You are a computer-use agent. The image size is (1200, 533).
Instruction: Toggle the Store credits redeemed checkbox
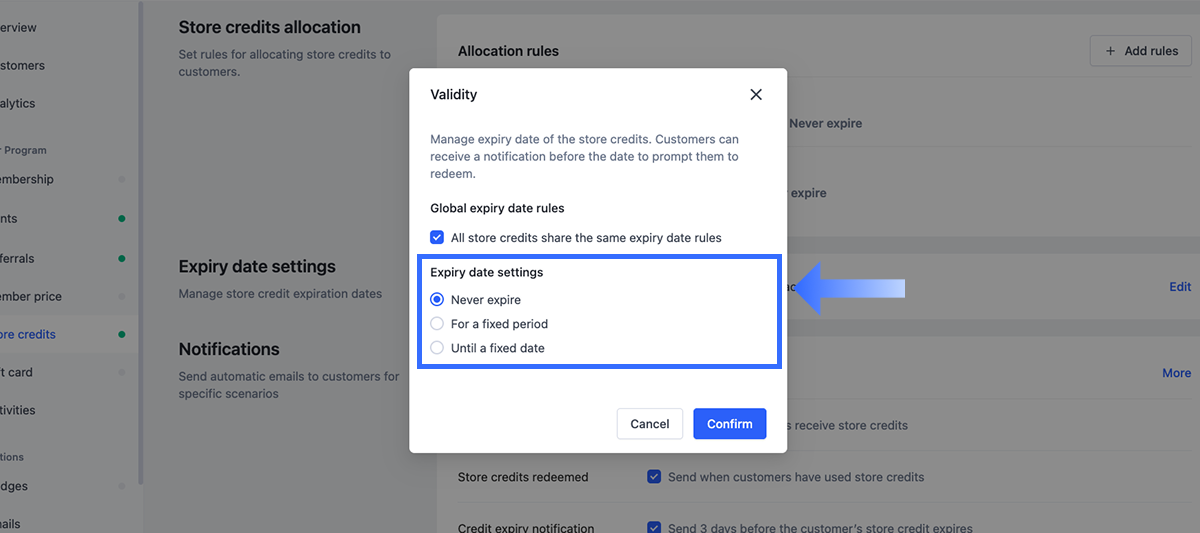[654, 477]
